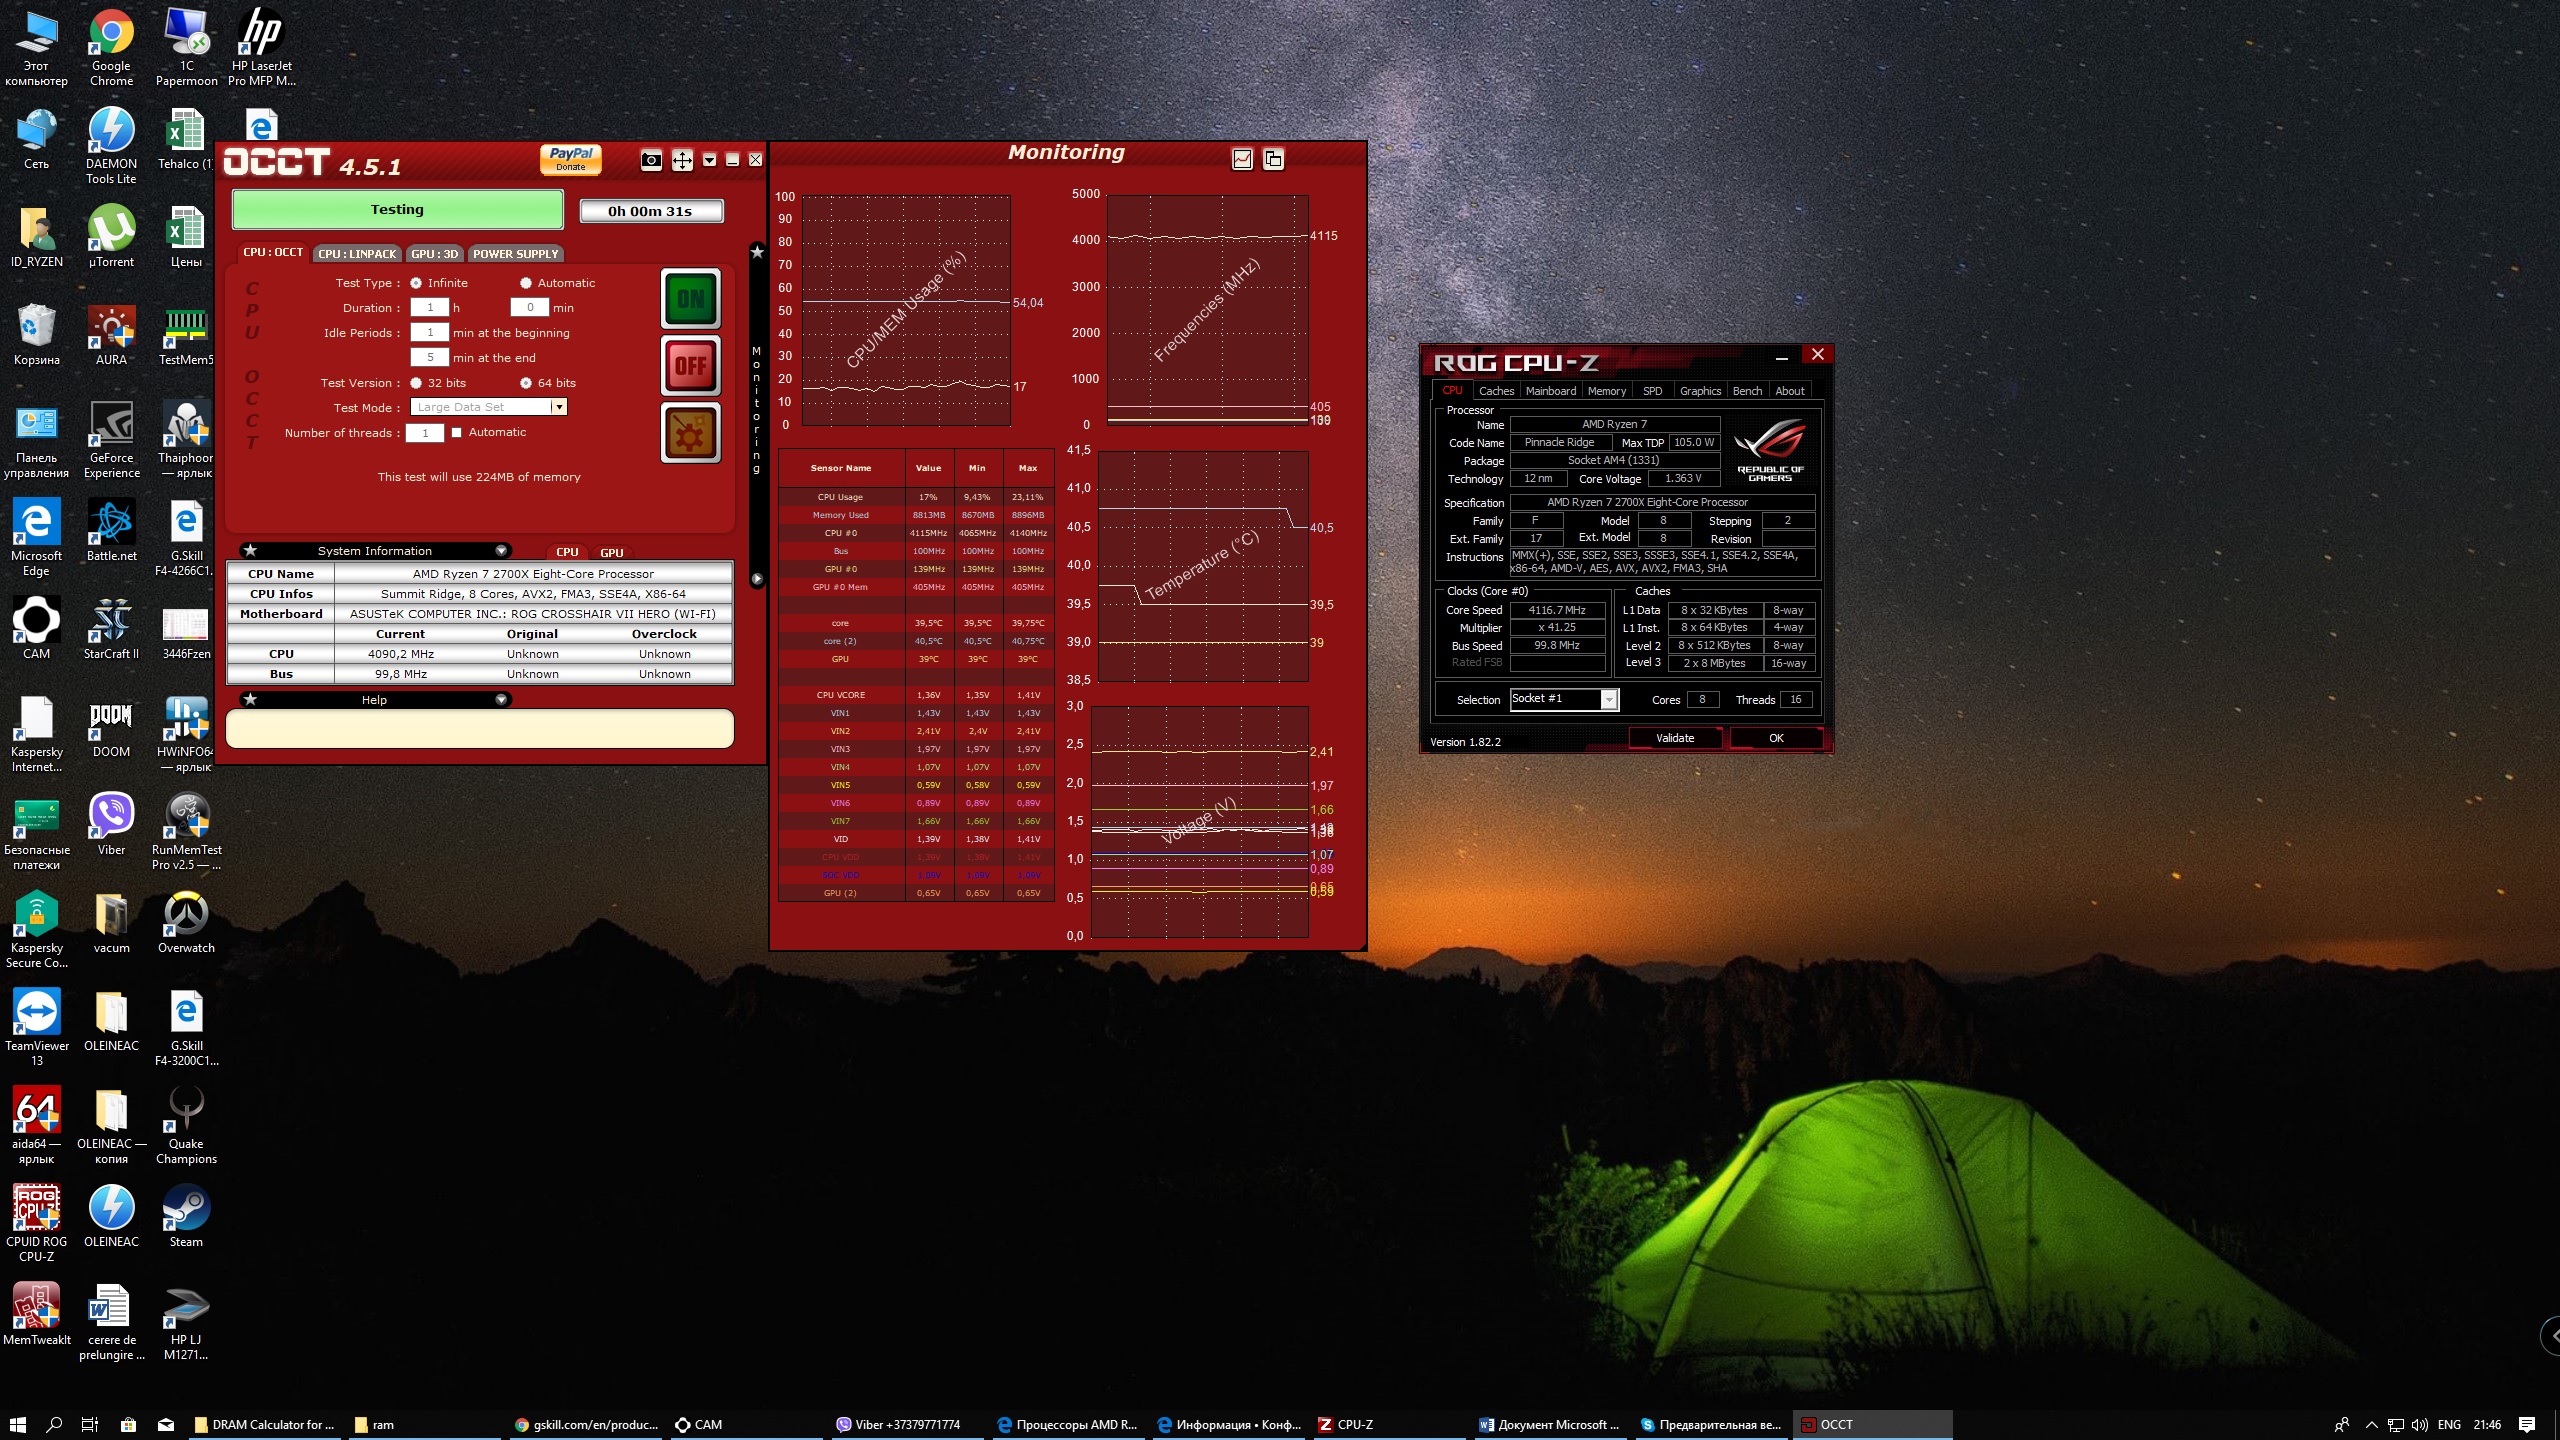
Task: Collapse the System Information section
Action: pos(501,551)
